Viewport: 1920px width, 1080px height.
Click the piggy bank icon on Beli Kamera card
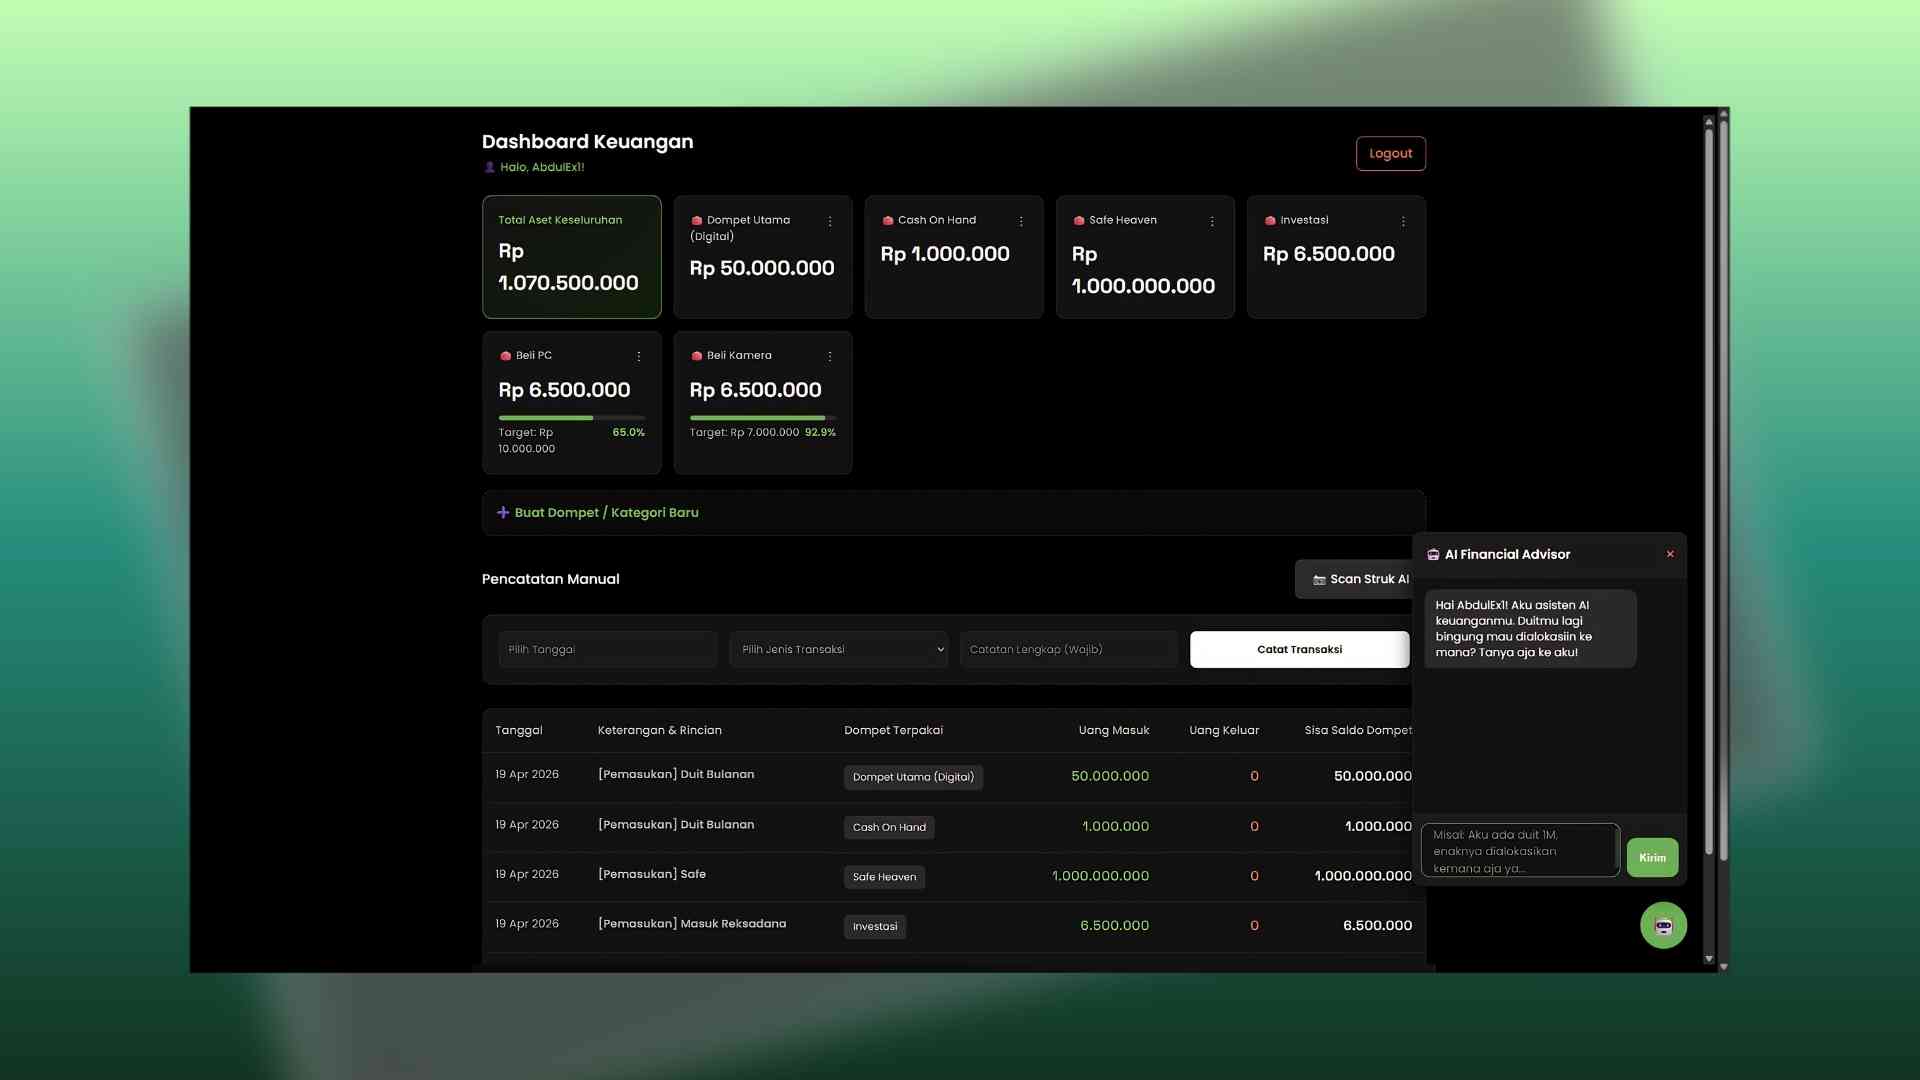[x=697, y=355]
